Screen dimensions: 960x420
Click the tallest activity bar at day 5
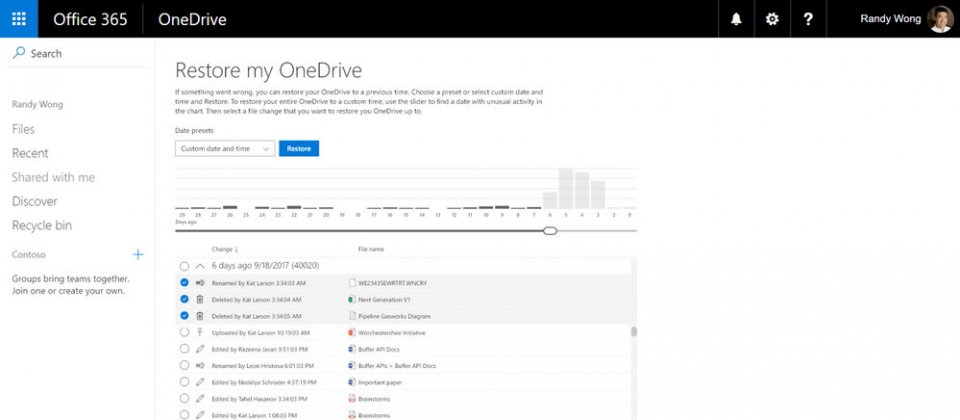point(566,189)
